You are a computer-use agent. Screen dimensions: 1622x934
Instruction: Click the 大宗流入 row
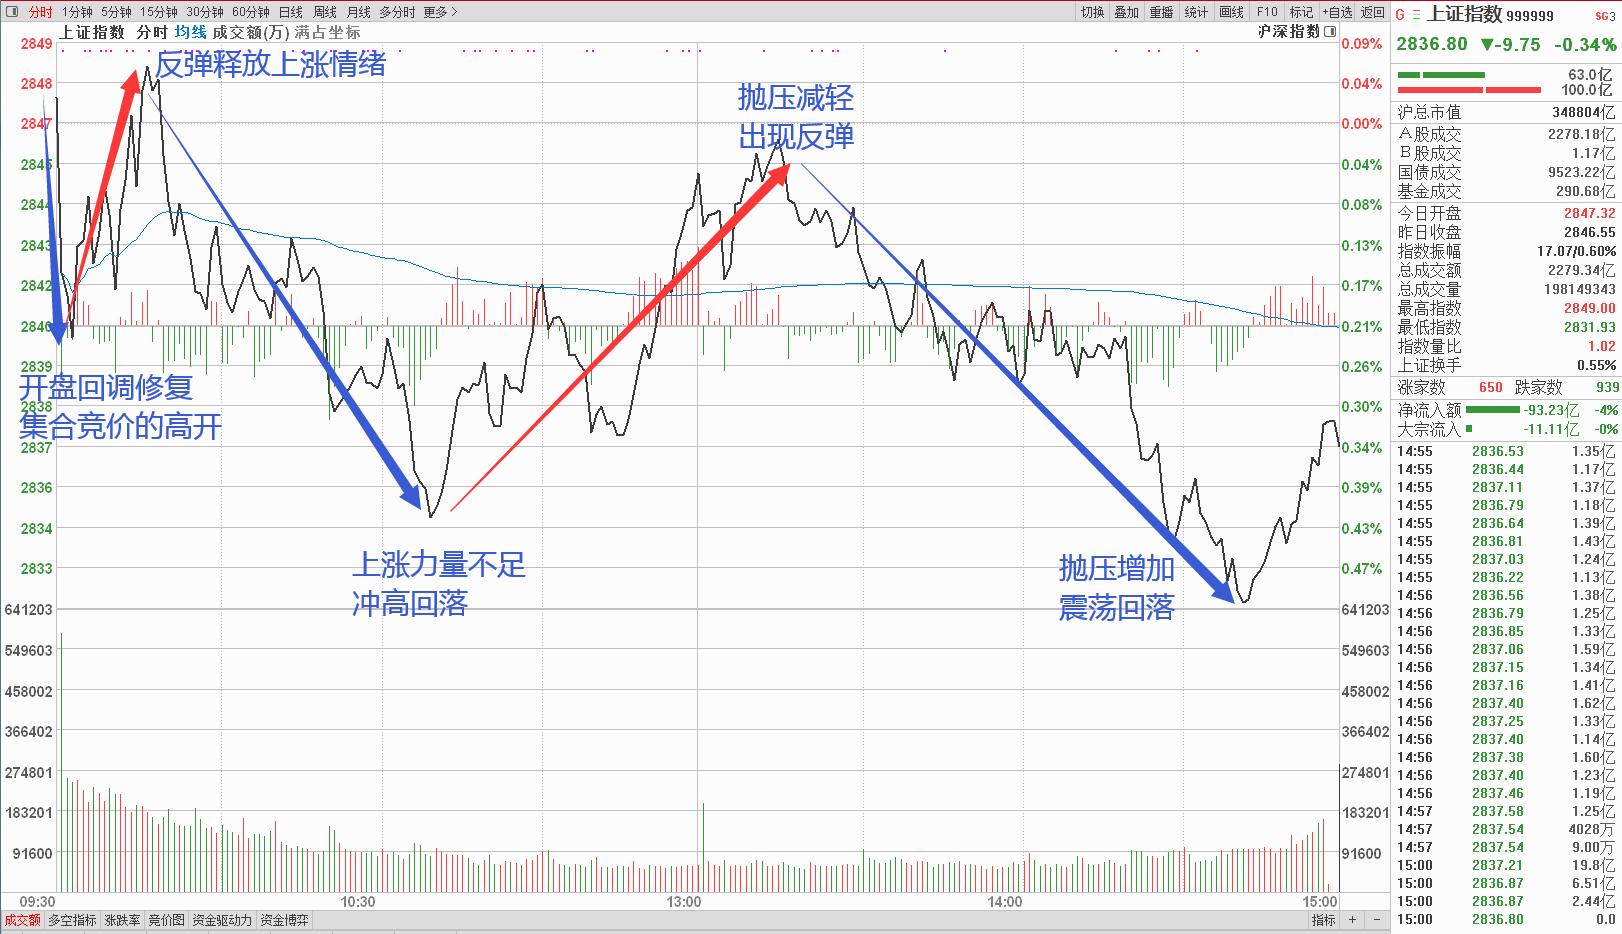pos(1506,429)
